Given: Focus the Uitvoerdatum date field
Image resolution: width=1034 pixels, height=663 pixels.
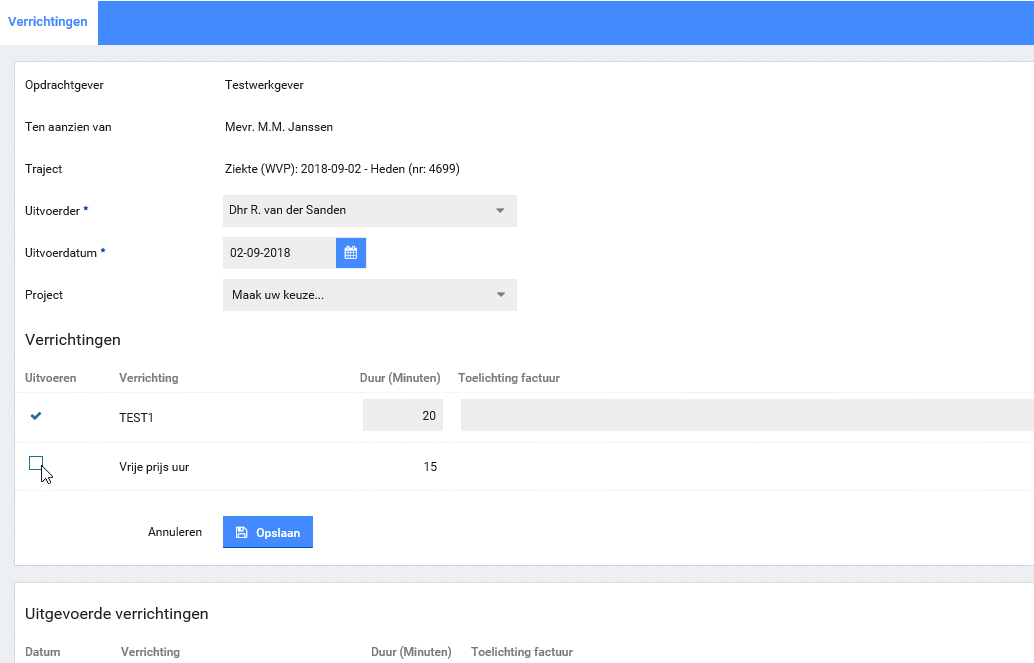Looking at the screenshot, I should pyautogui.click(x=279, y=253).
